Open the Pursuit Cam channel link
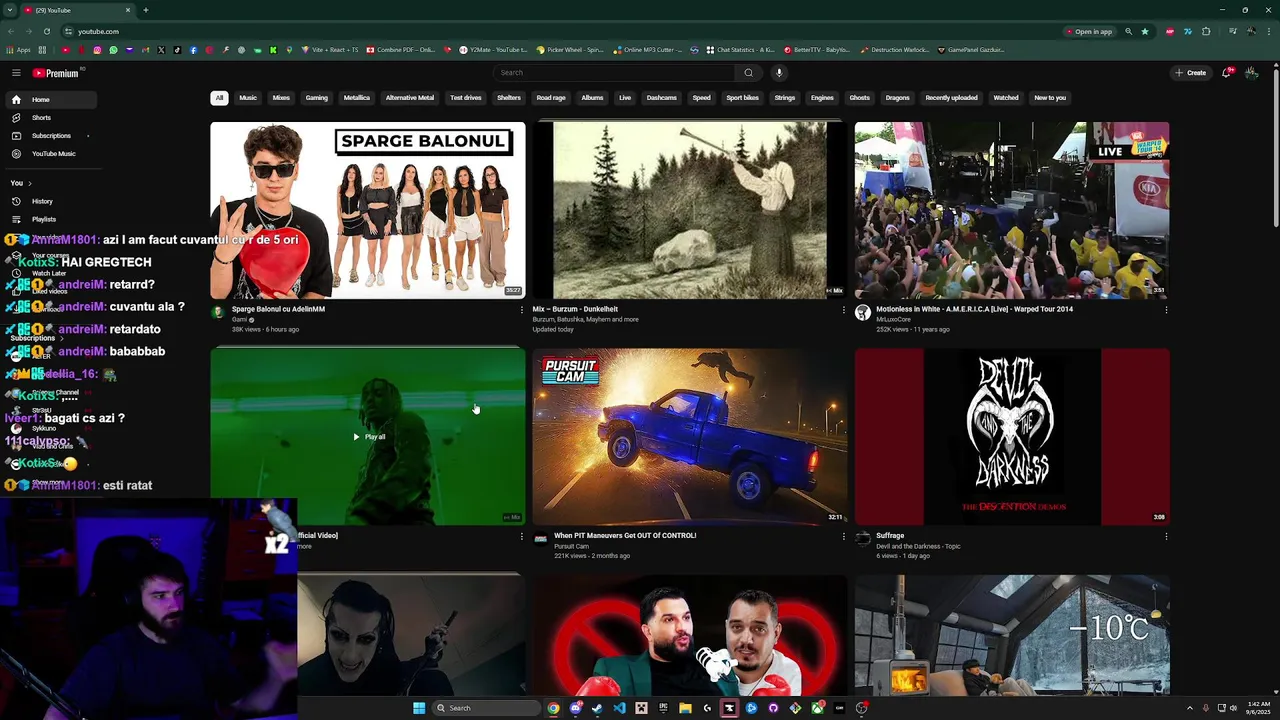This screenshot has height=720, width=1280. pos(572,546)
